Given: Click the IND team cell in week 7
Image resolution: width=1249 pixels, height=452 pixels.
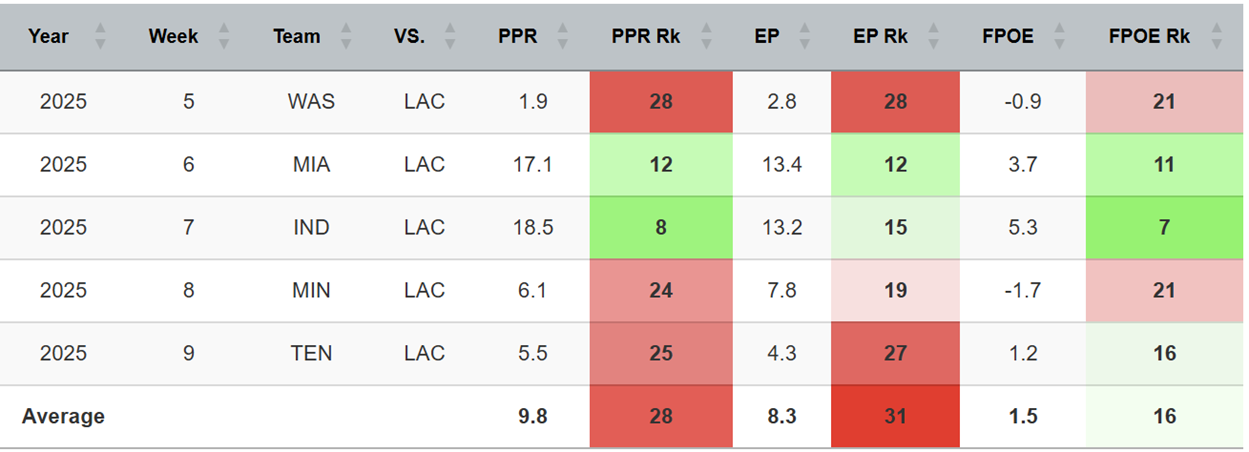Looking at the screenshot, I should (x=311, y=228).
